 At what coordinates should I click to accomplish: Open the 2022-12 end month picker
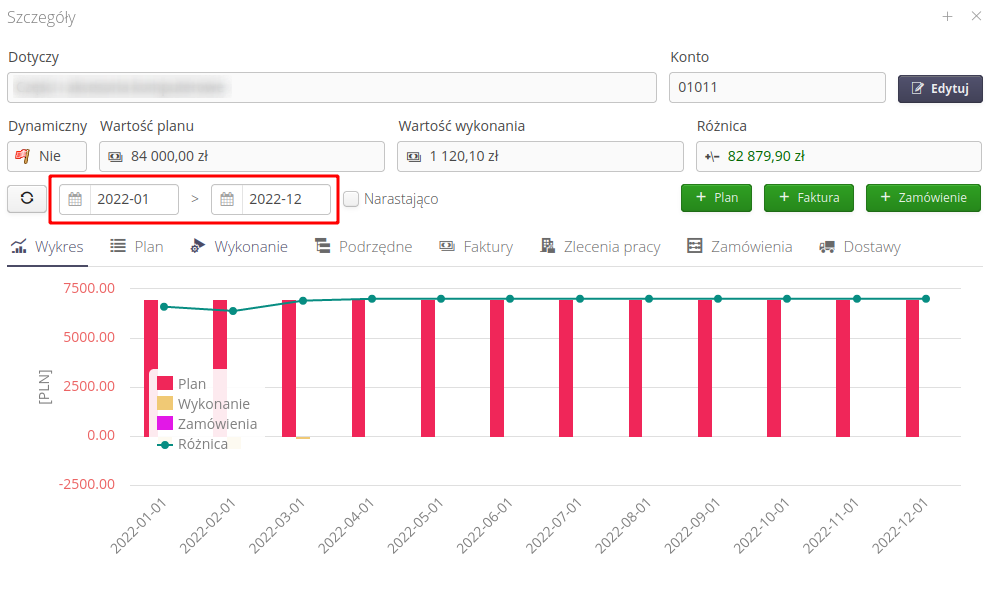286,199
